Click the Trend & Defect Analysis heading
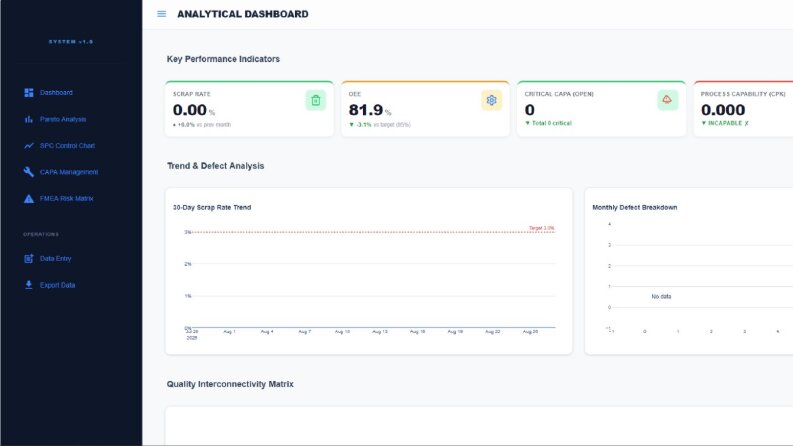This screenshot has width=793, height=446. [x=215, y=166]
